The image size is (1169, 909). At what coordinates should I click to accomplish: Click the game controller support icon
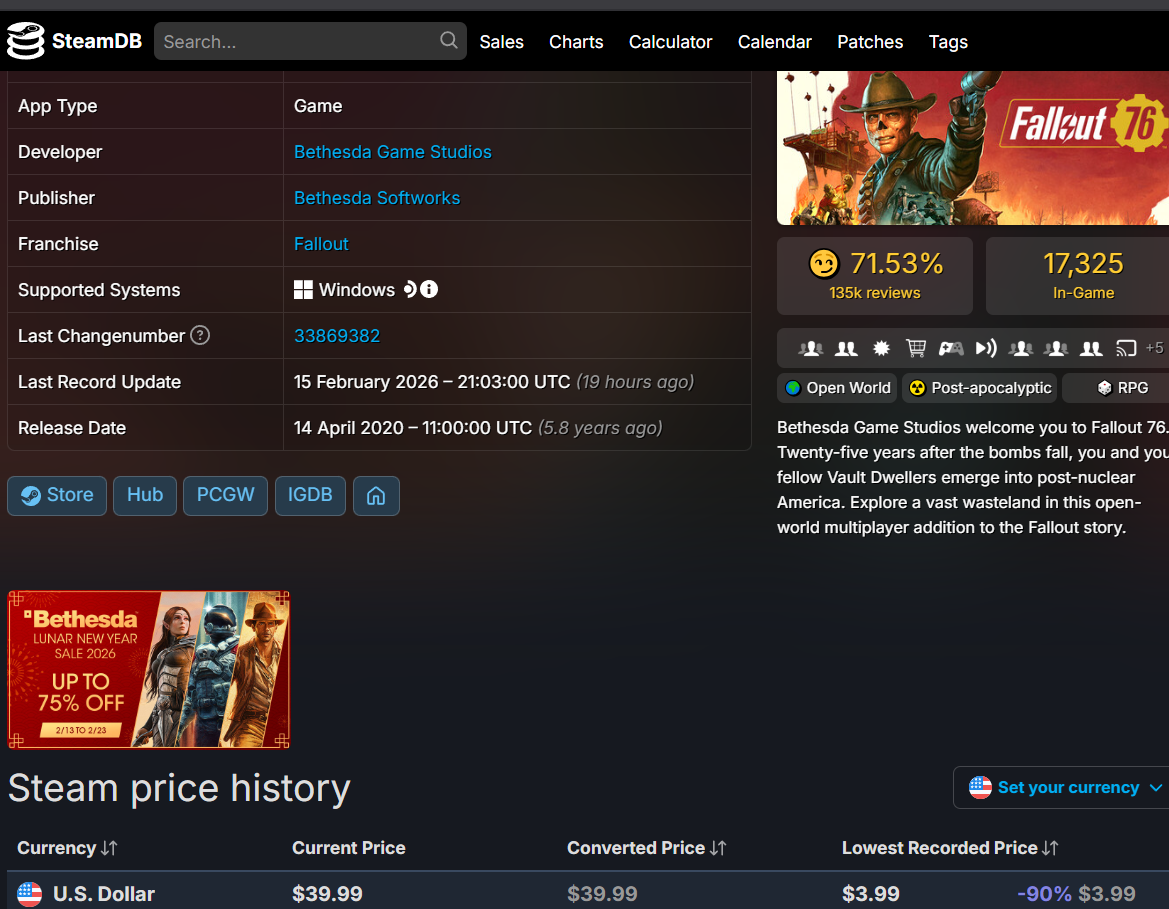pyautogui.click(x=951, y=348)
